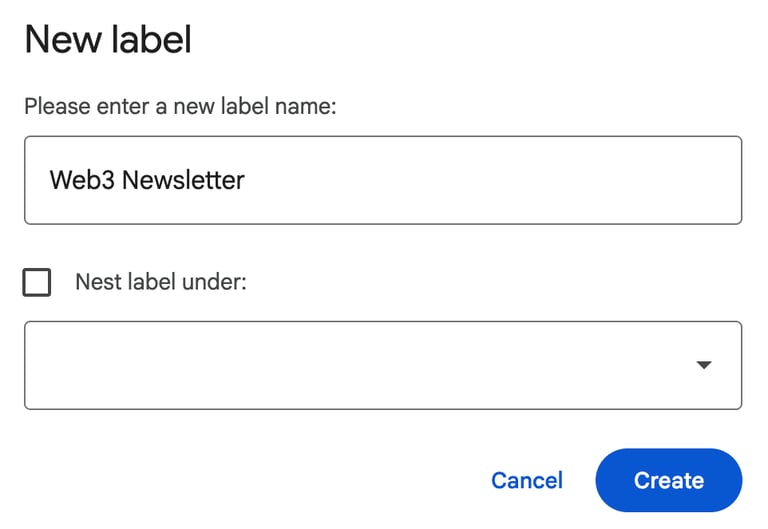Select the blue Cancel text button
Image resolution: width=768 pixels, height=529 pixels.
[527, 481]
